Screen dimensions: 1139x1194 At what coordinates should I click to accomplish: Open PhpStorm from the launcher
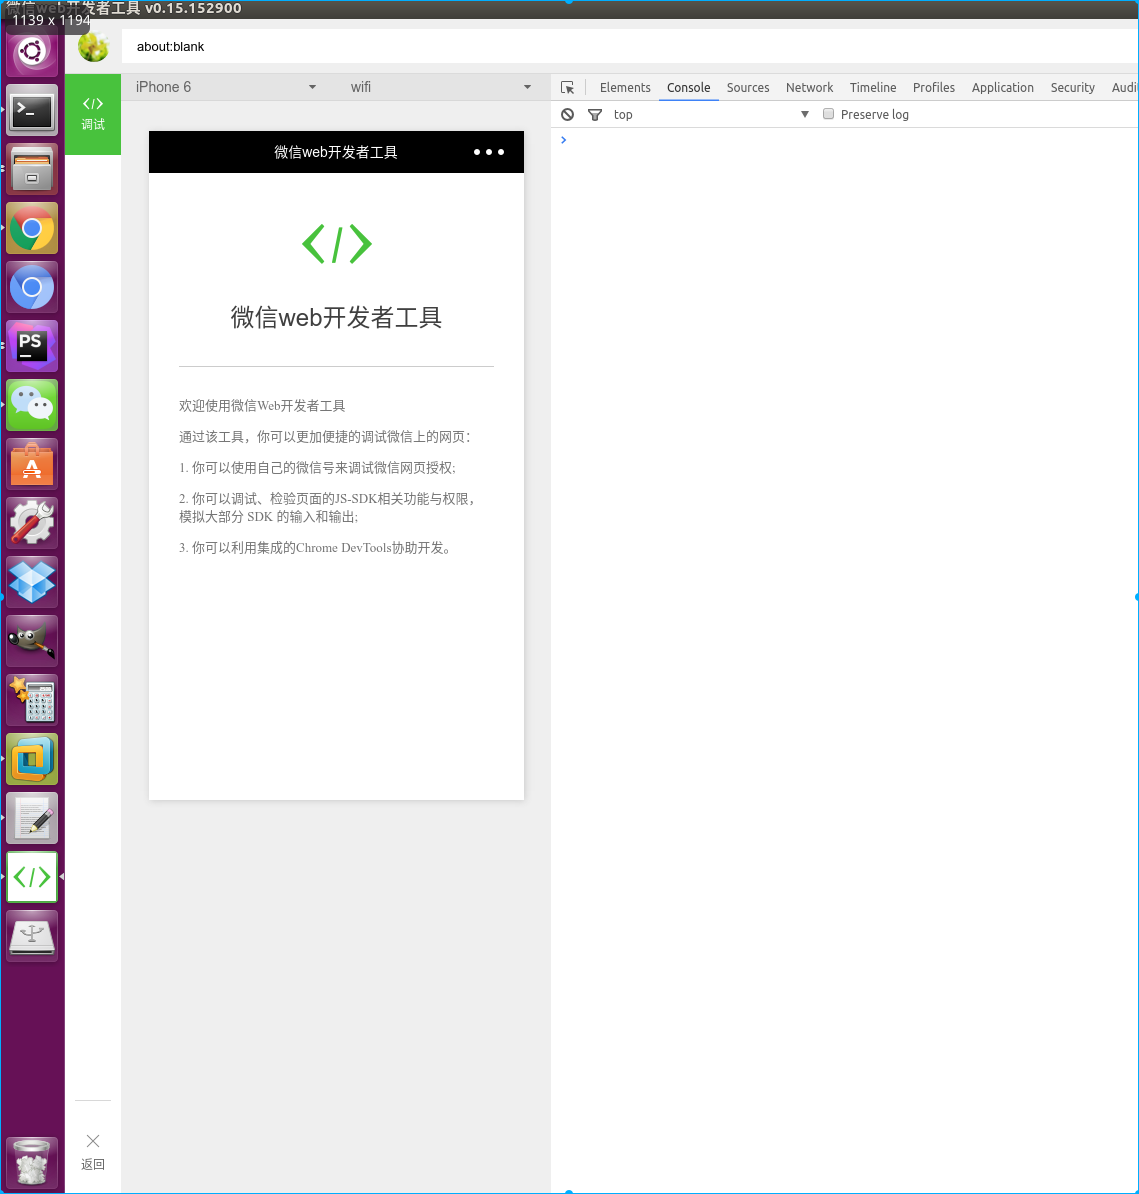[x=32, y=346]
